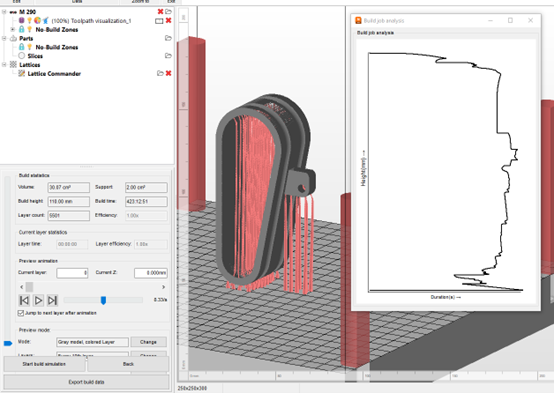Collapse the Parts tree node
The height and width of the screenshot is (393, 554).
[4, 38]
